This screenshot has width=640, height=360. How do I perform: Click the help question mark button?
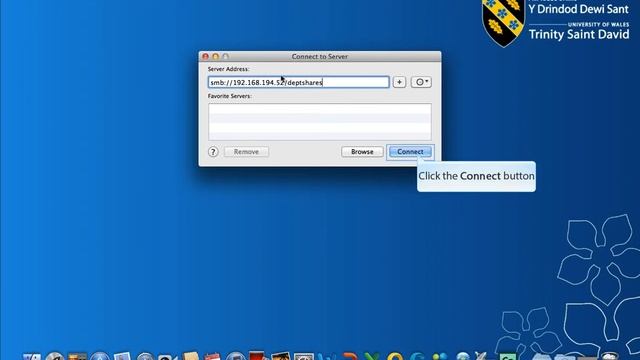213,152
